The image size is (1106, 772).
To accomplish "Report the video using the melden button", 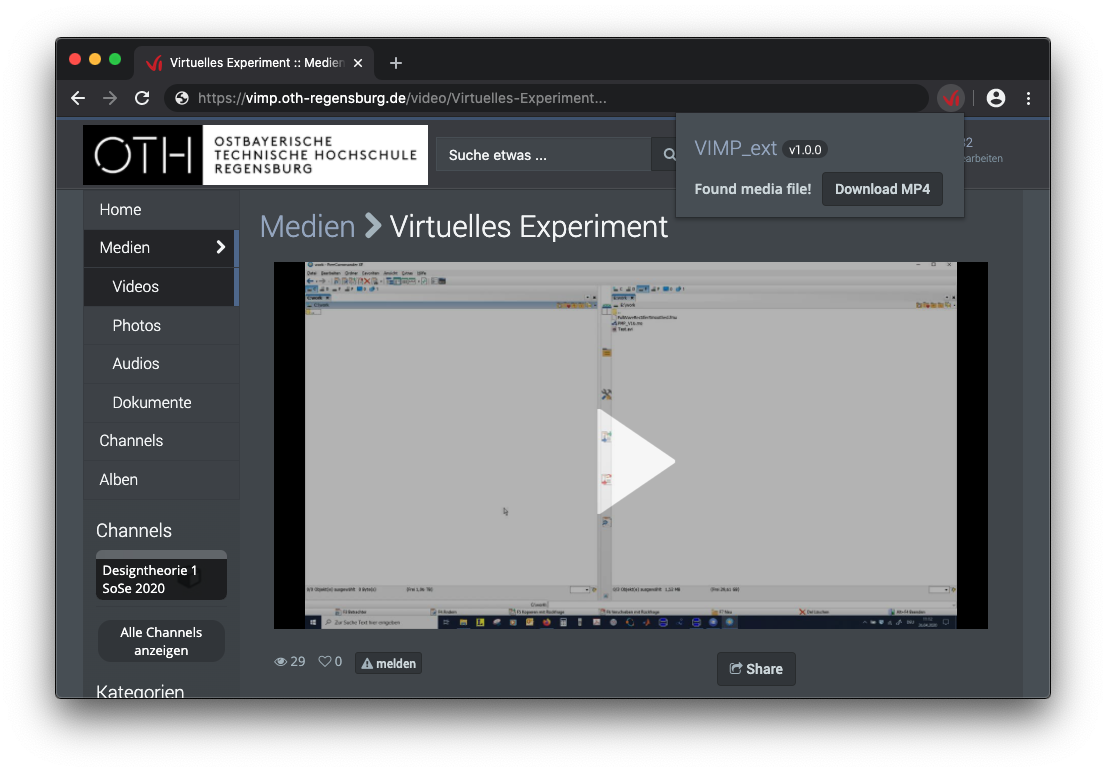I will (388, 662).
